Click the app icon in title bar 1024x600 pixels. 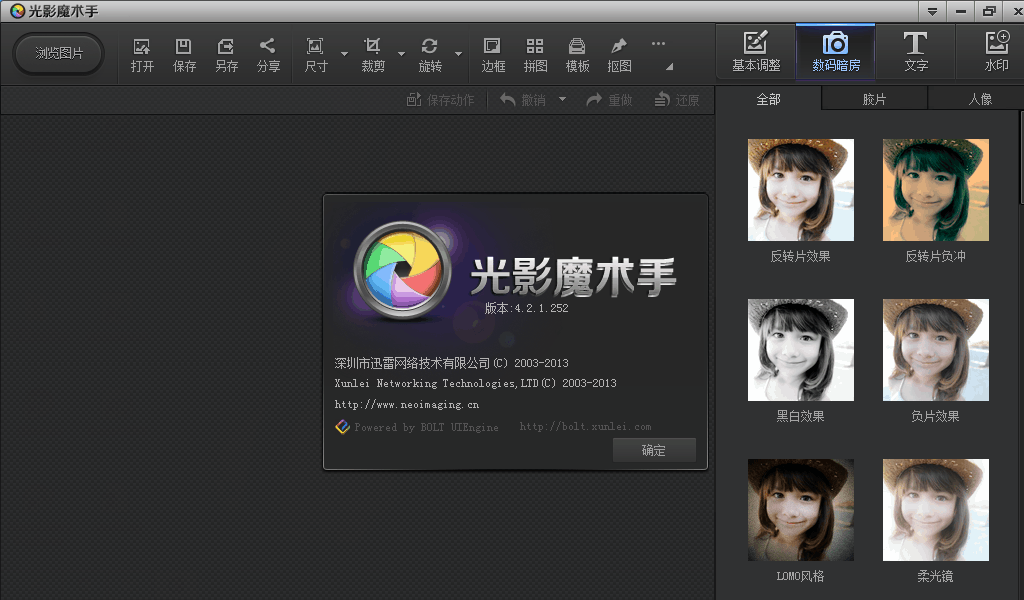click(18, 10)
